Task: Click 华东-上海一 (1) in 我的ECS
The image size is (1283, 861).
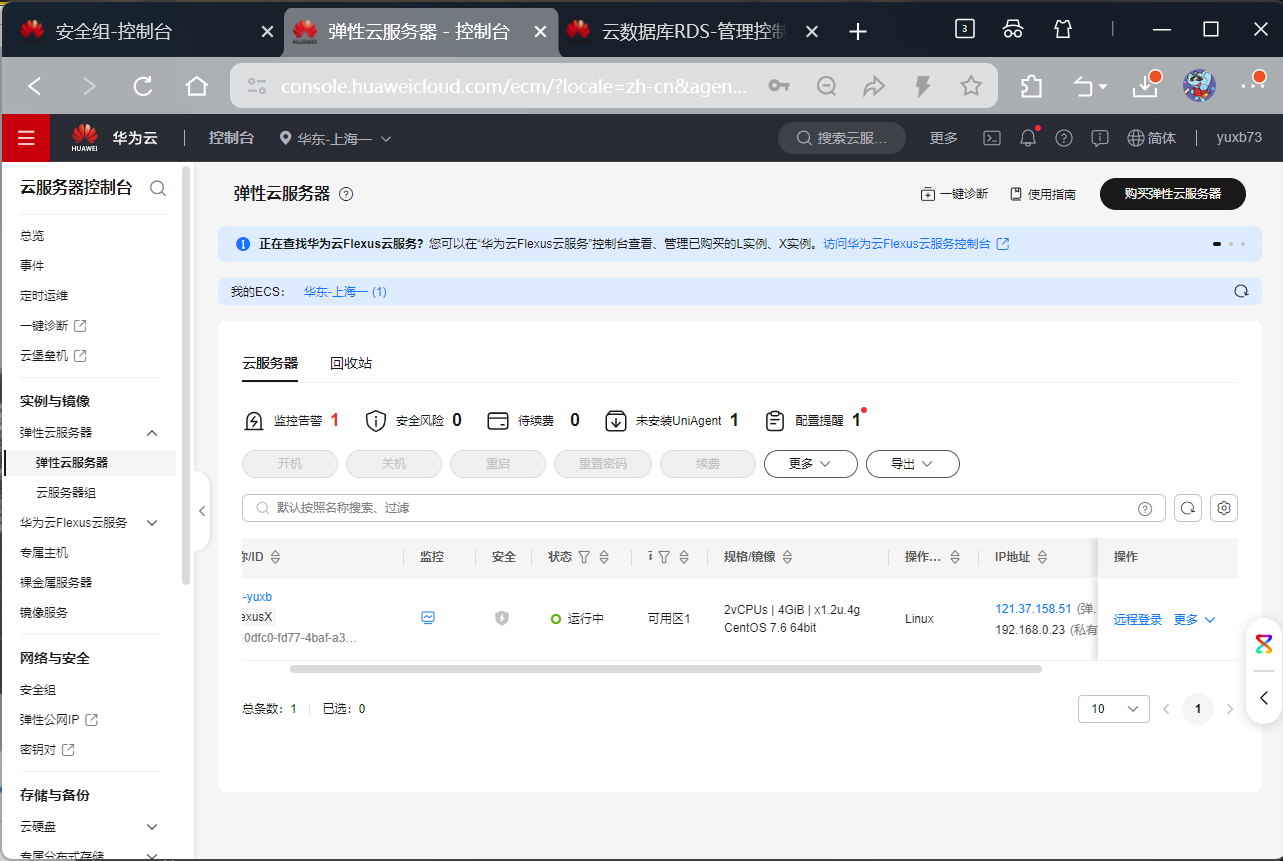Action: (x=345, y=292)
